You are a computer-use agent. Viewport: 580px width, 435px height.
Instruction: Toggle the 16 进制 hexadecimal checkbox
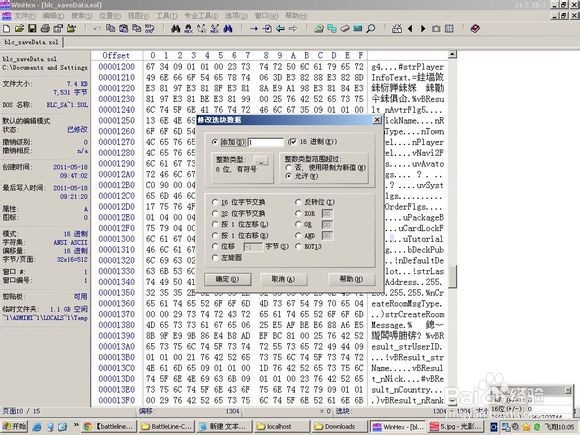tap(292, 142)
